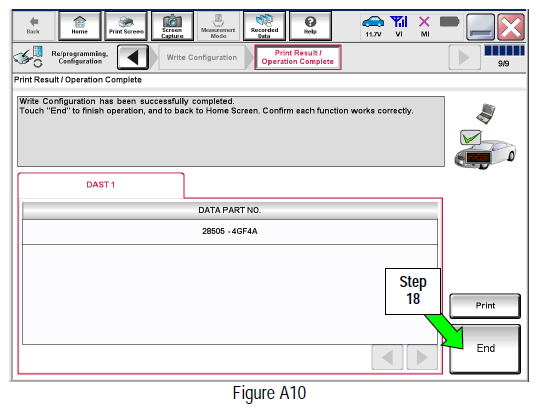Click the greyed right page arrow below table
Viewport: 538px width, 413px height.
pos(422,357)
